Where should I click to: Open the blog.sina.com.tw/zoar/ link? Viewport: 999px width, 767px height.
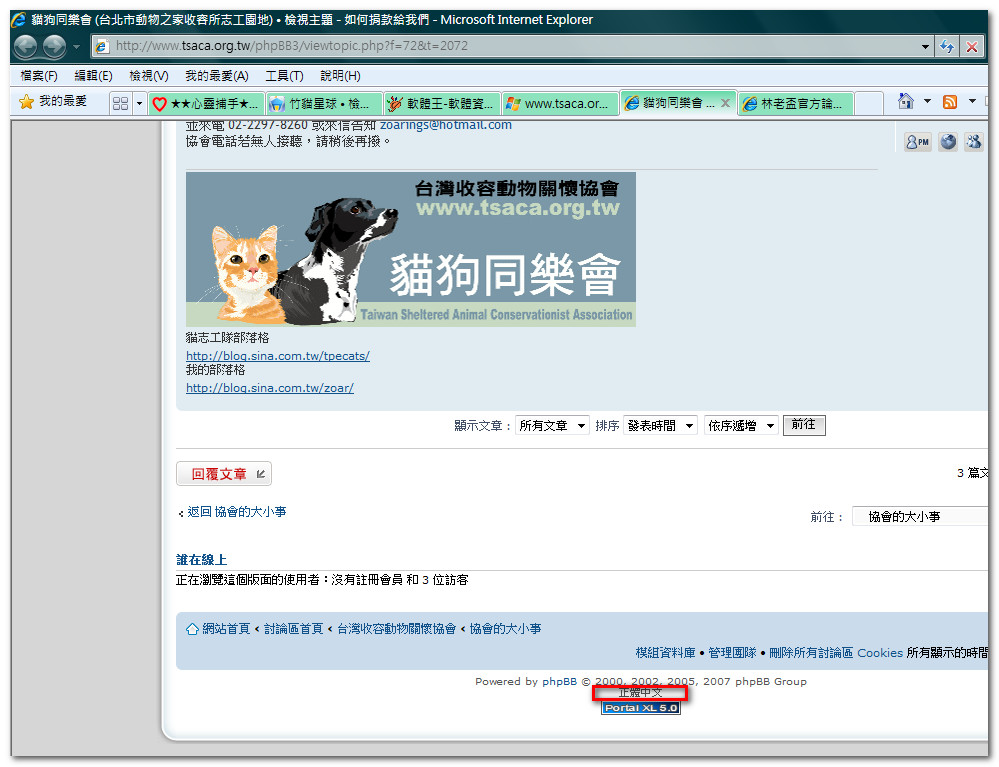pos(270,388)
